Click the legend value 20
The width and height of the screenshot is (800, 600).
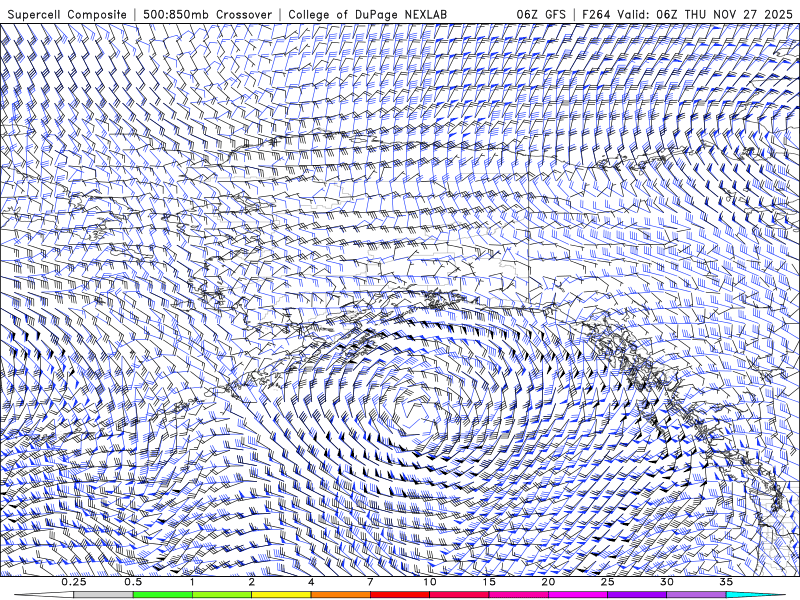click(x=548, y=582)
